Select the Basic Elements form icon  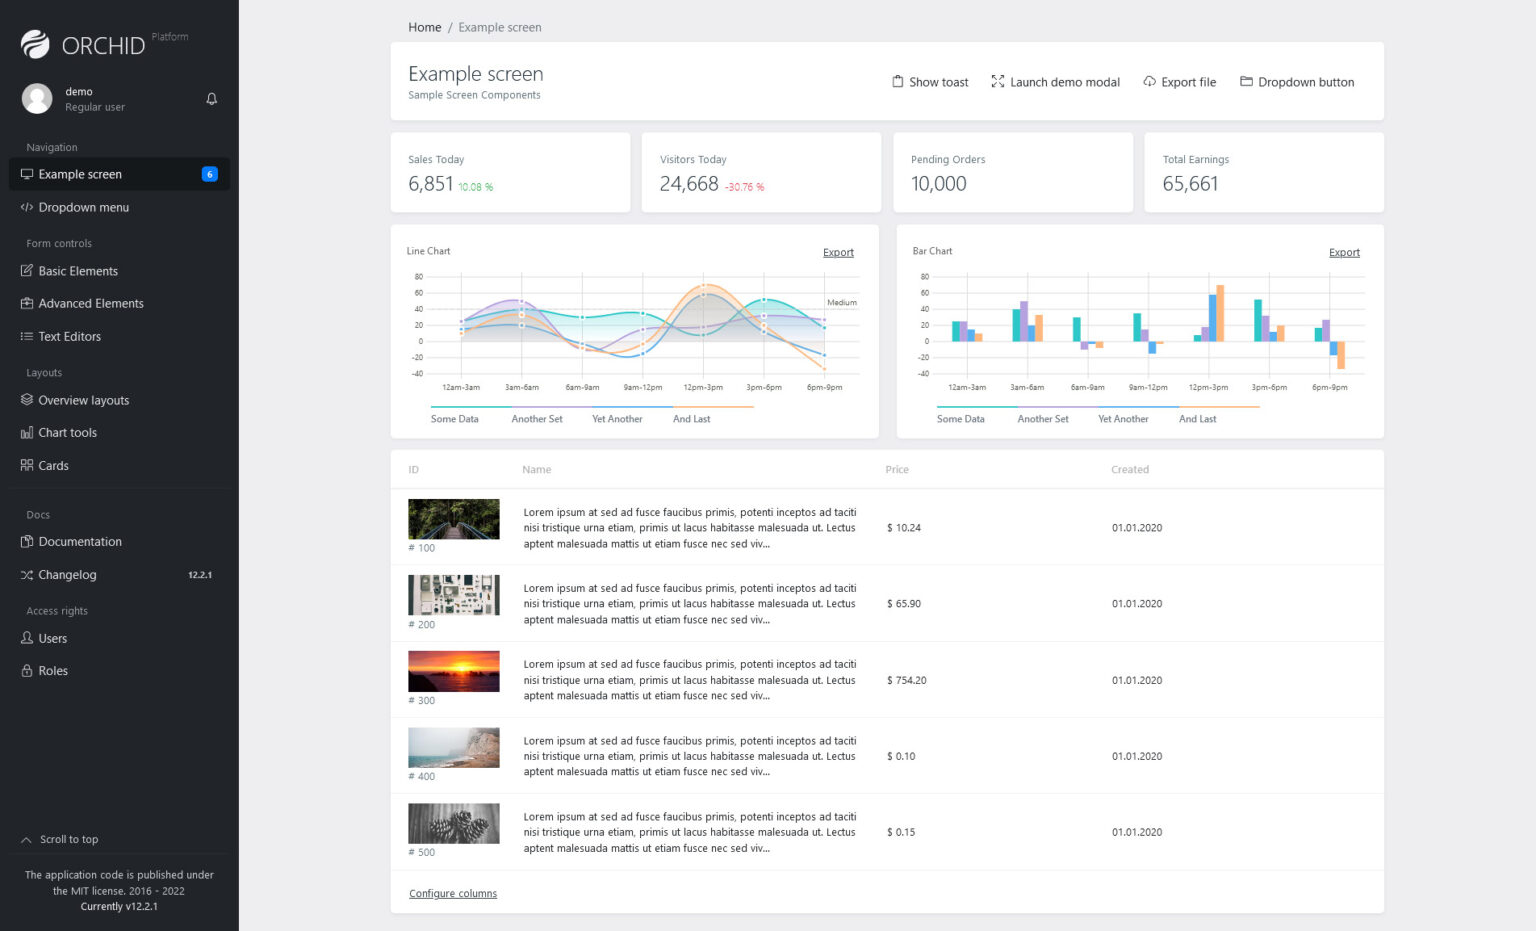tap(27, 271)
